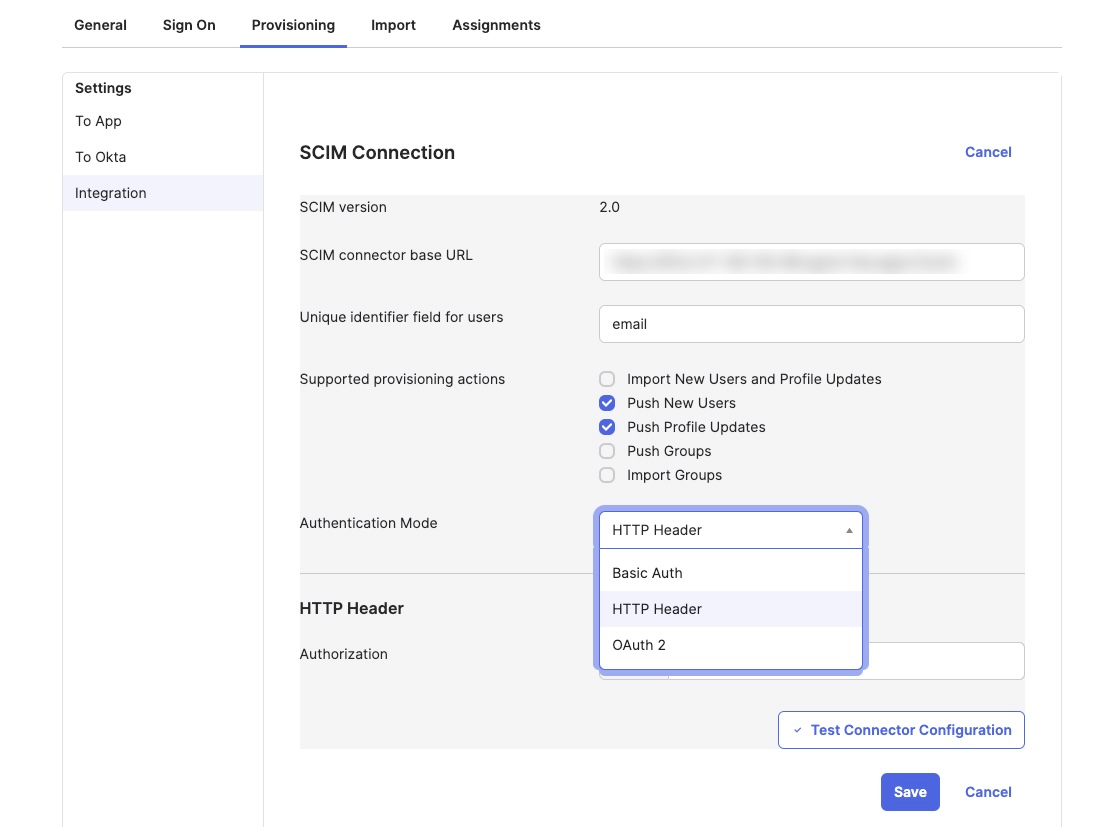Click Test Connector Configuration button
The width and height of the screenshot is (1103, 827).
coord(901,730)
